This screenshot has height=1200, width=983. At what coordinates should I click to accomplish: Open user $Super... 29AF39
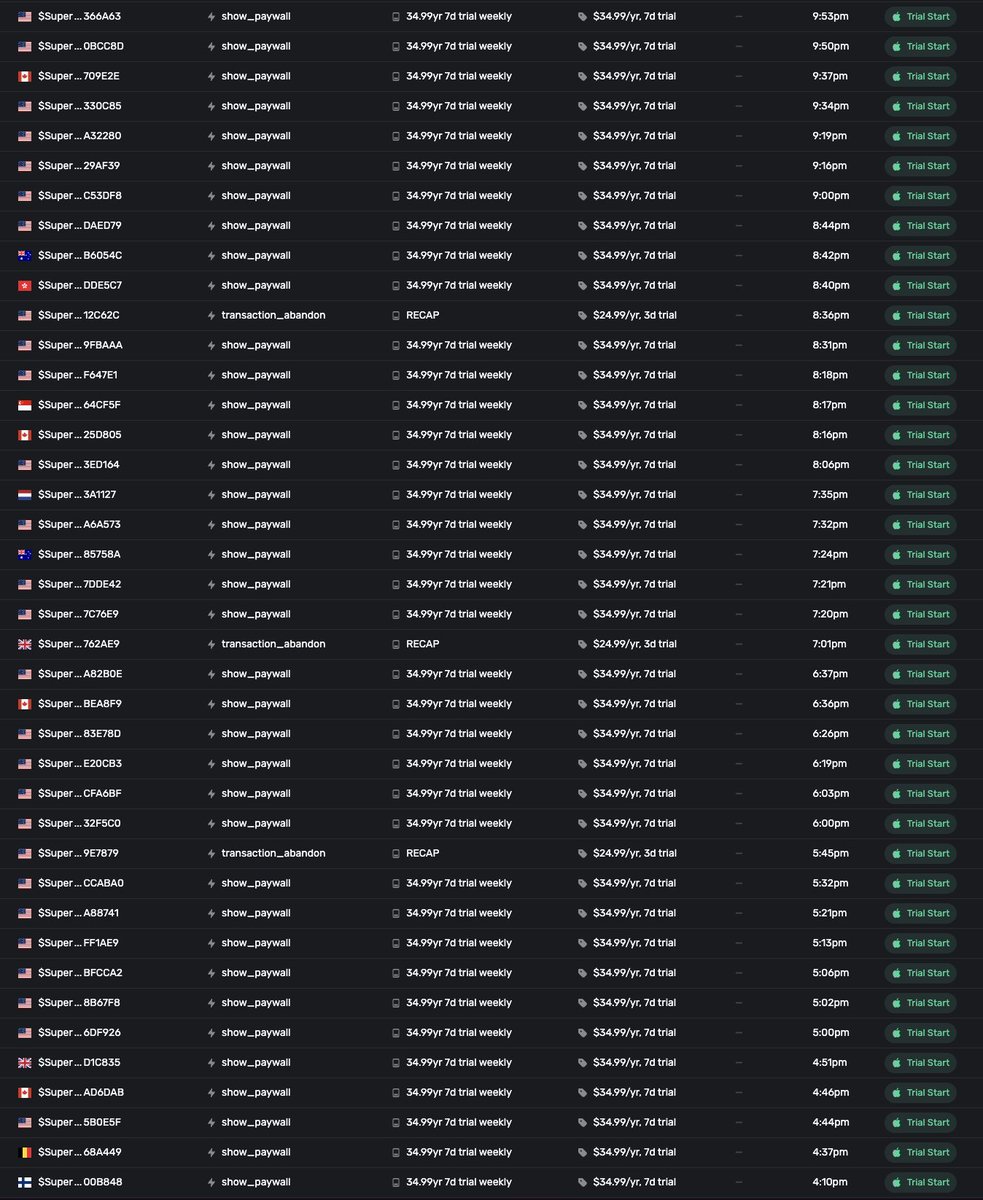pos(79,166)
